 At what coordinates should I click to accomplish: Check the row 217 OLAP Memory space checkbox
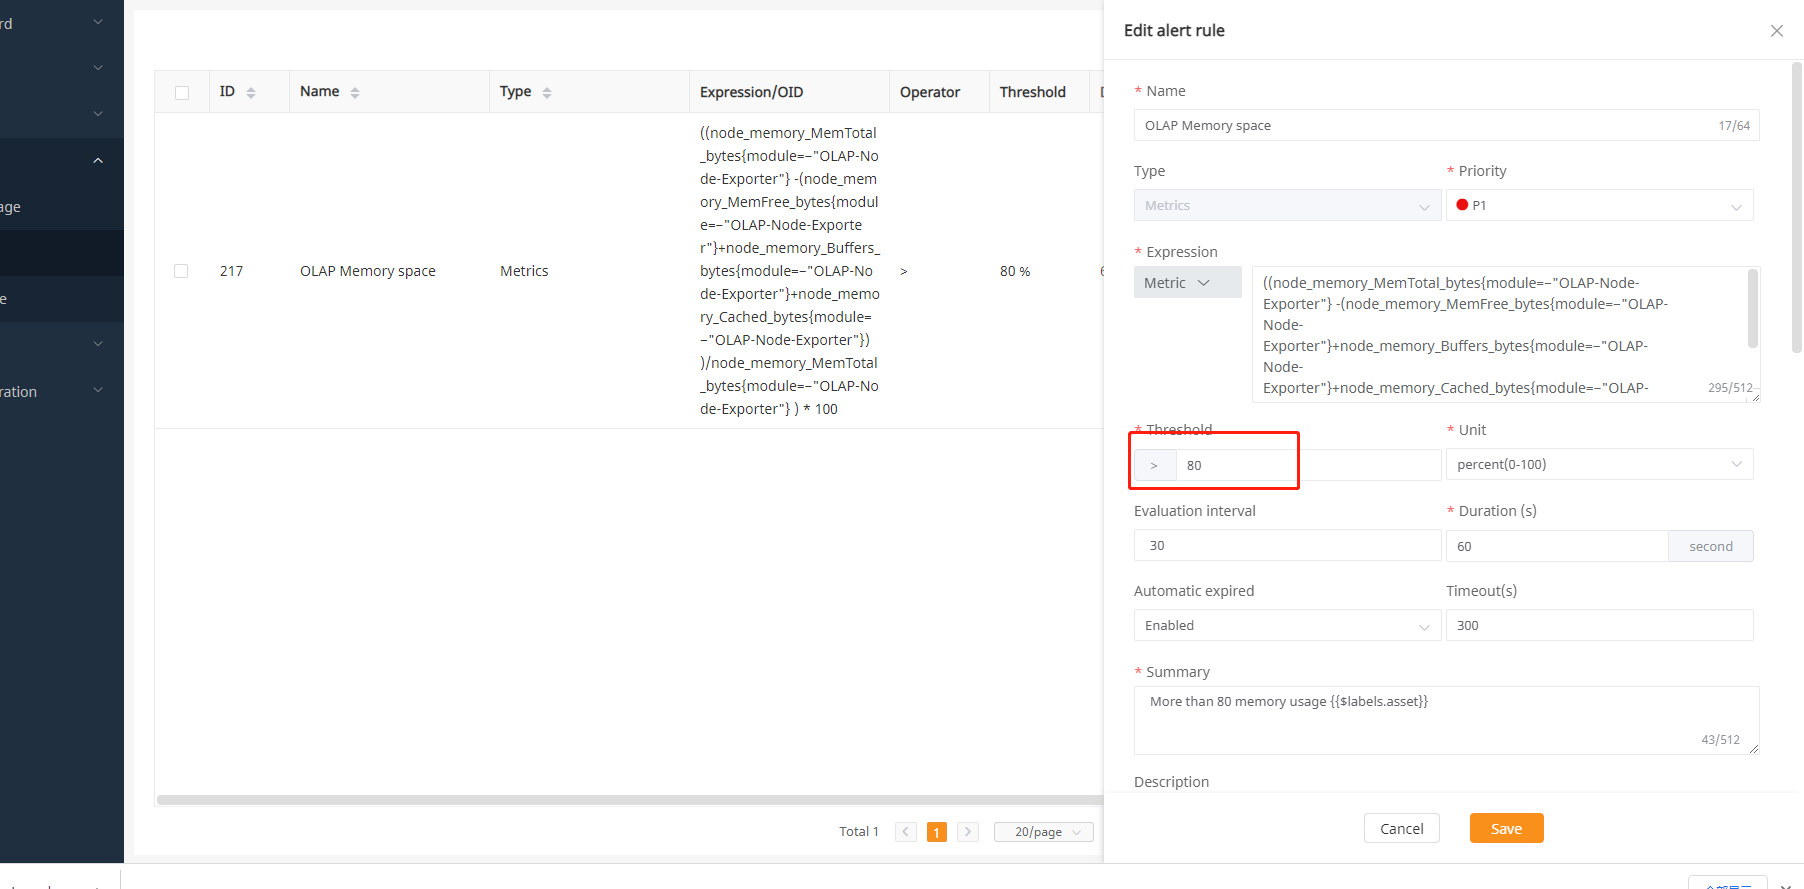click(181, 271)
